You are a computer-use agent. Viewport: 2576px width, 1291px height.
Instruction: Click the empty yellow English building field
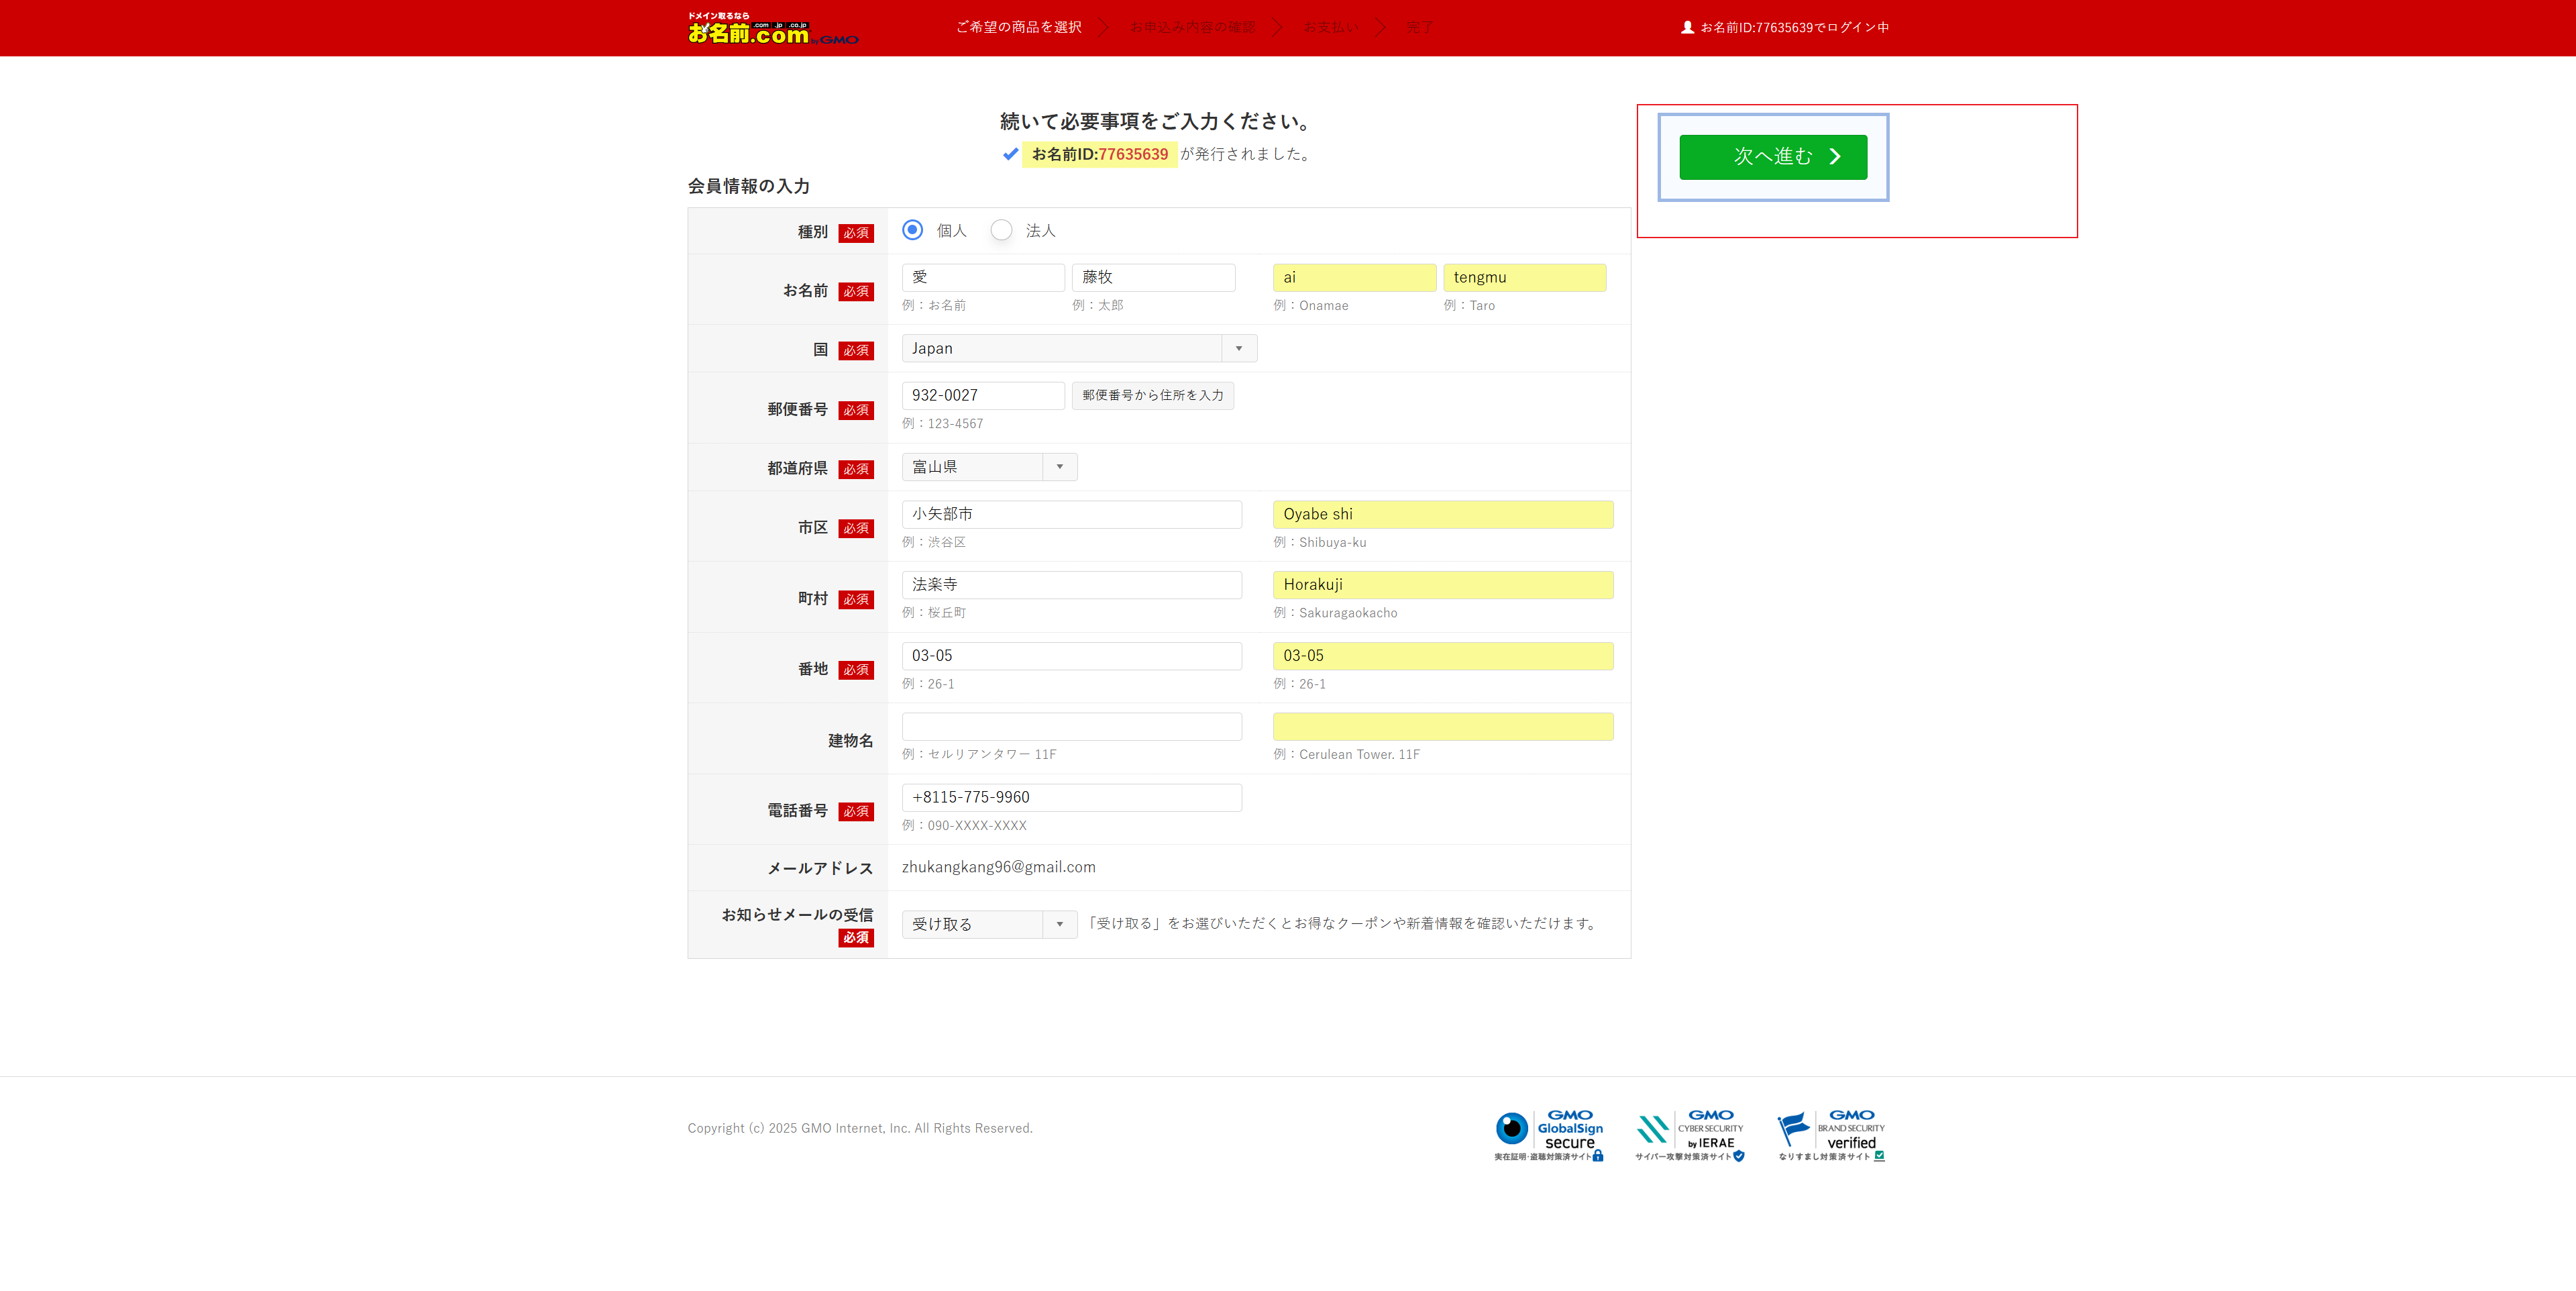1442,726
